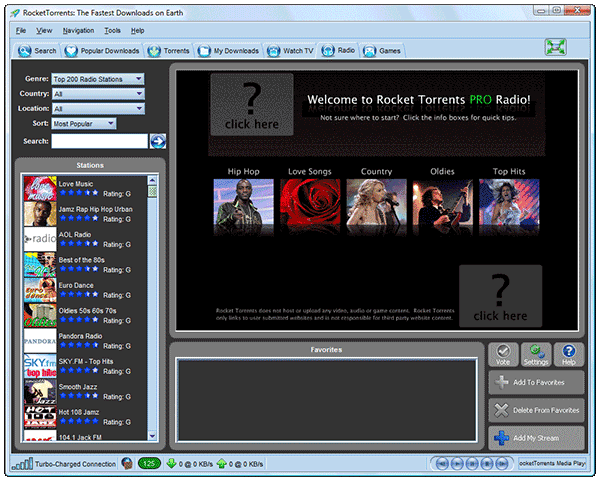Viewport: 600px width, 482px height.
Task: Open the Country dropdown list
Action: coord(98,94)
